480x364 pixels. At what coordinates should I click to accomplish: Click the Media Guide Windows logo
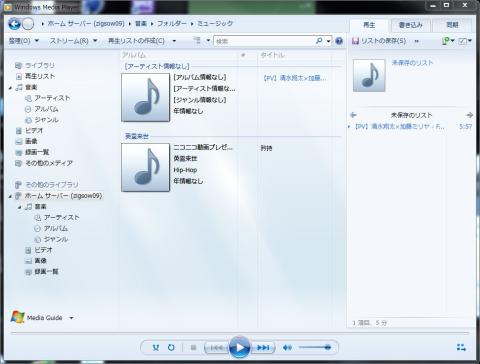click(x=17, y=317)
